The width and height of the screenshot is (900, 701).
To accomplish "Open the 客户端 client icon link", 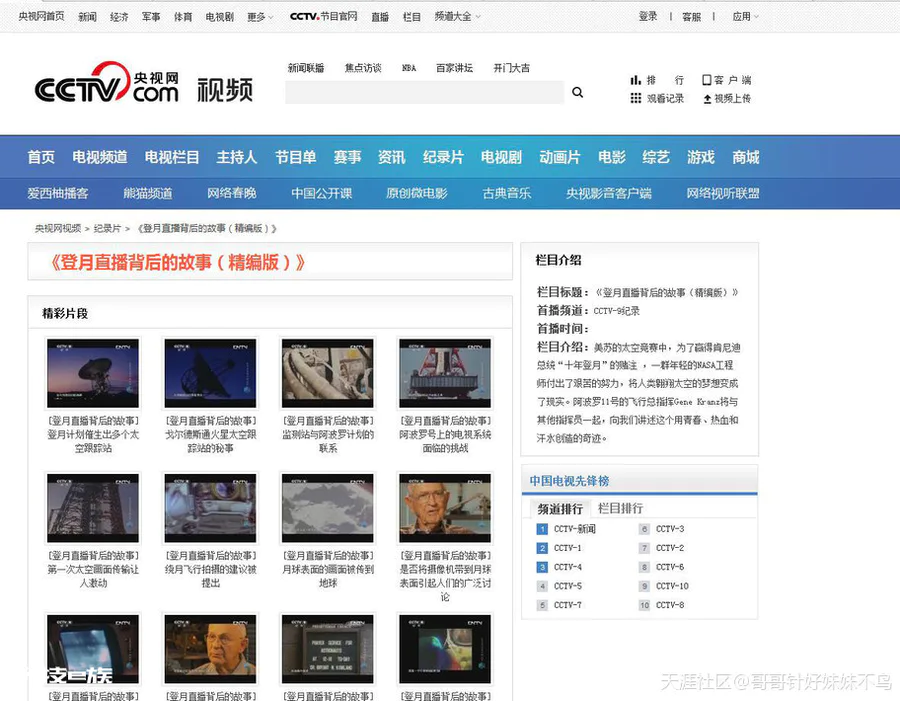I will [x=727, y=80].
